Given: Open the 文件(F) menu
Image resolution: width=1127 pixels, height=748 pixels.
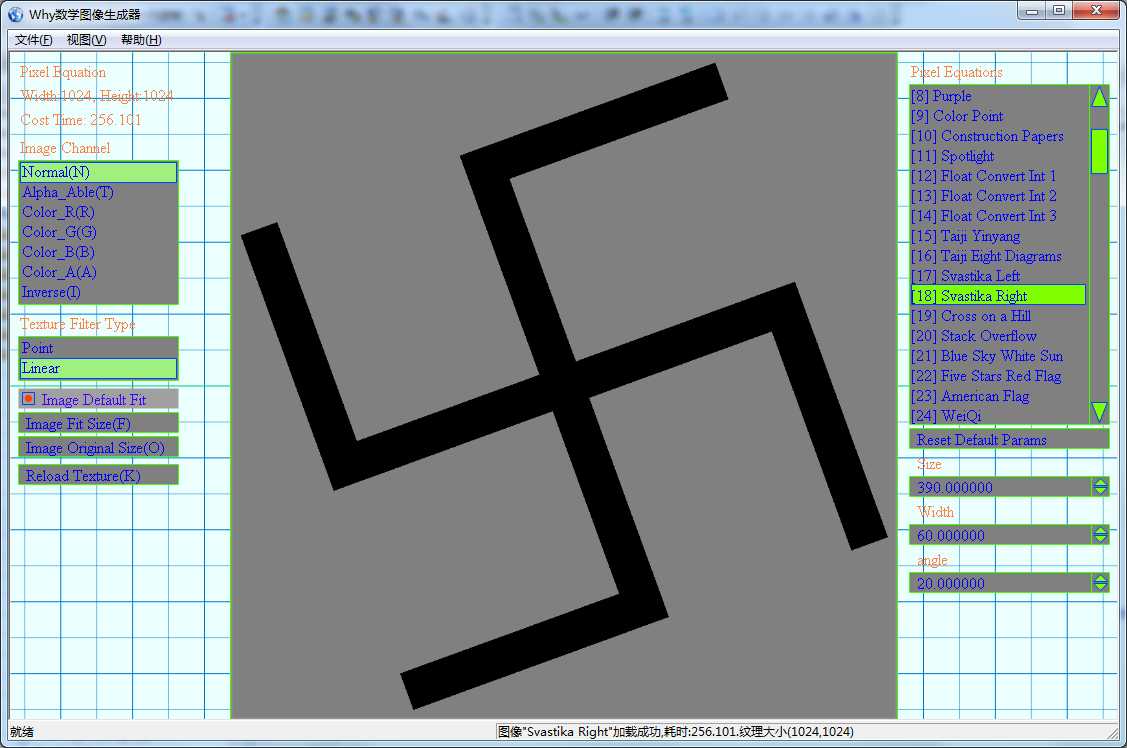Looking at the screenshot, I should point(33,40).
